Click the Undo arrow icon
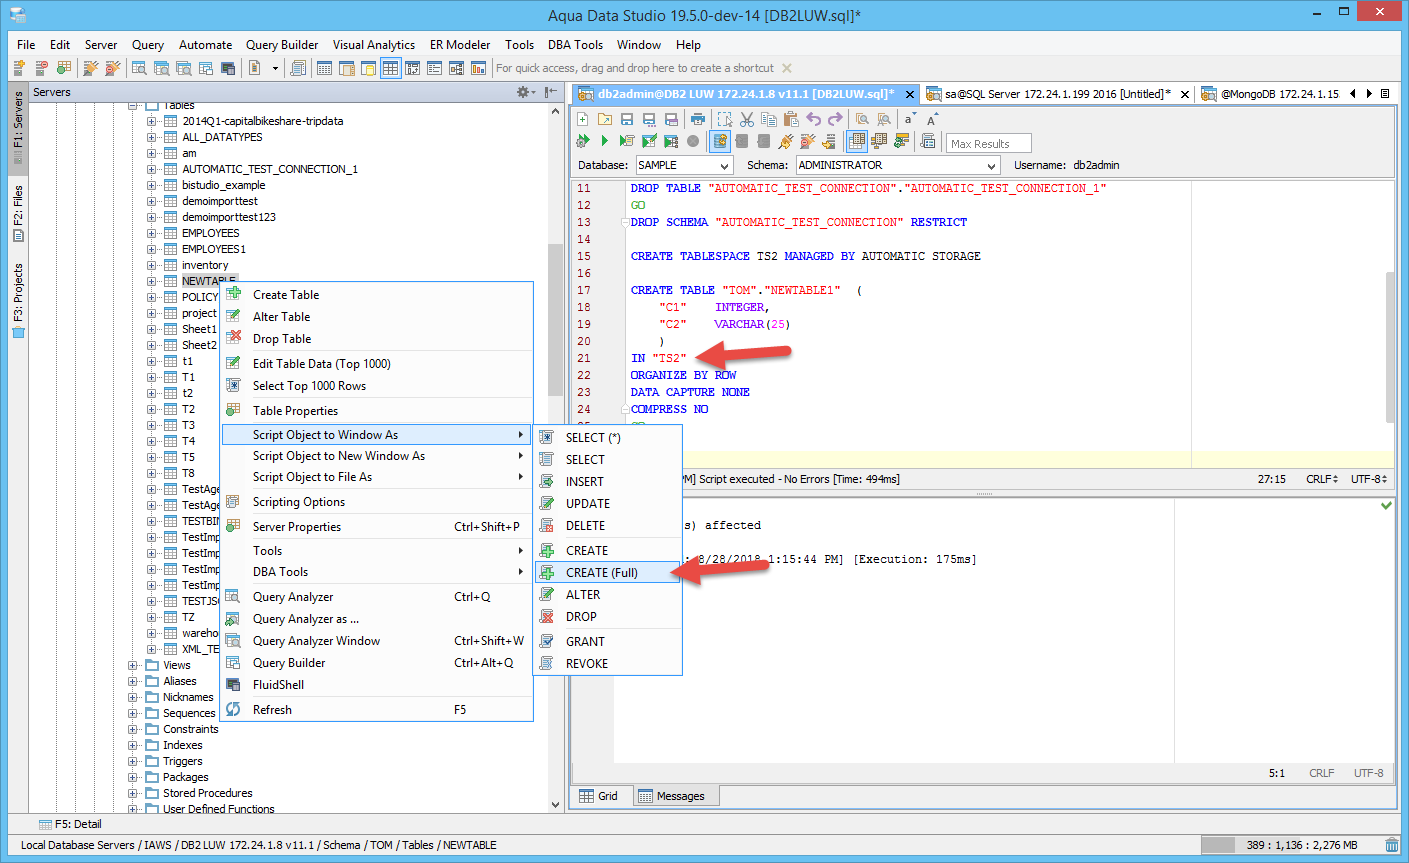1409x863 pixels. (813, 119)
